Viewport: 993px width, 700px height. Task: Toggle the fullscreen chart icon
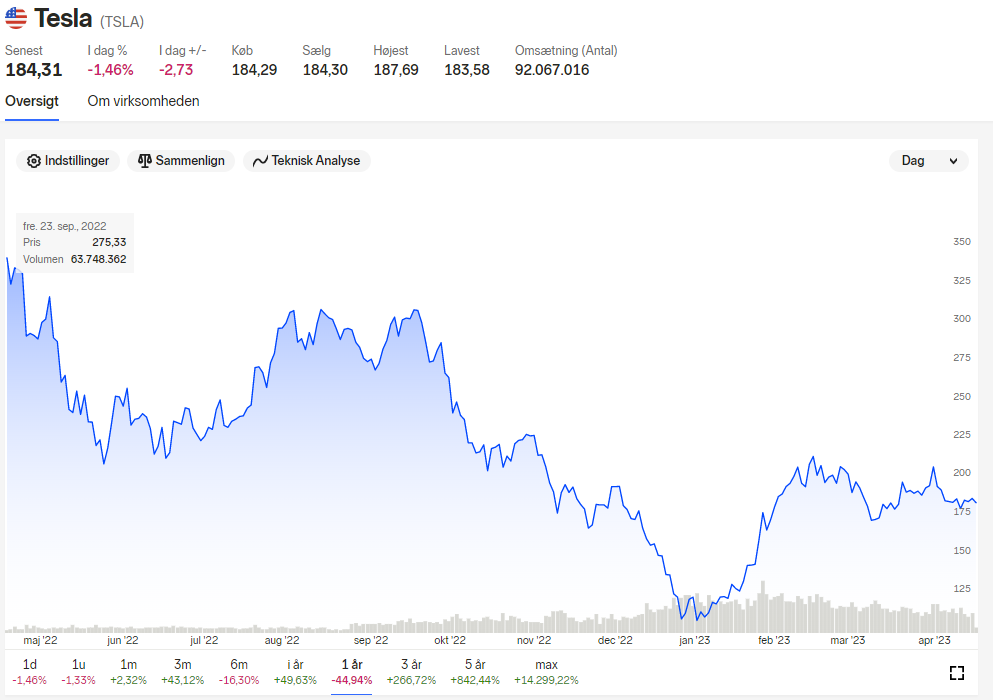pyautogui.click(x=957, y=673)
